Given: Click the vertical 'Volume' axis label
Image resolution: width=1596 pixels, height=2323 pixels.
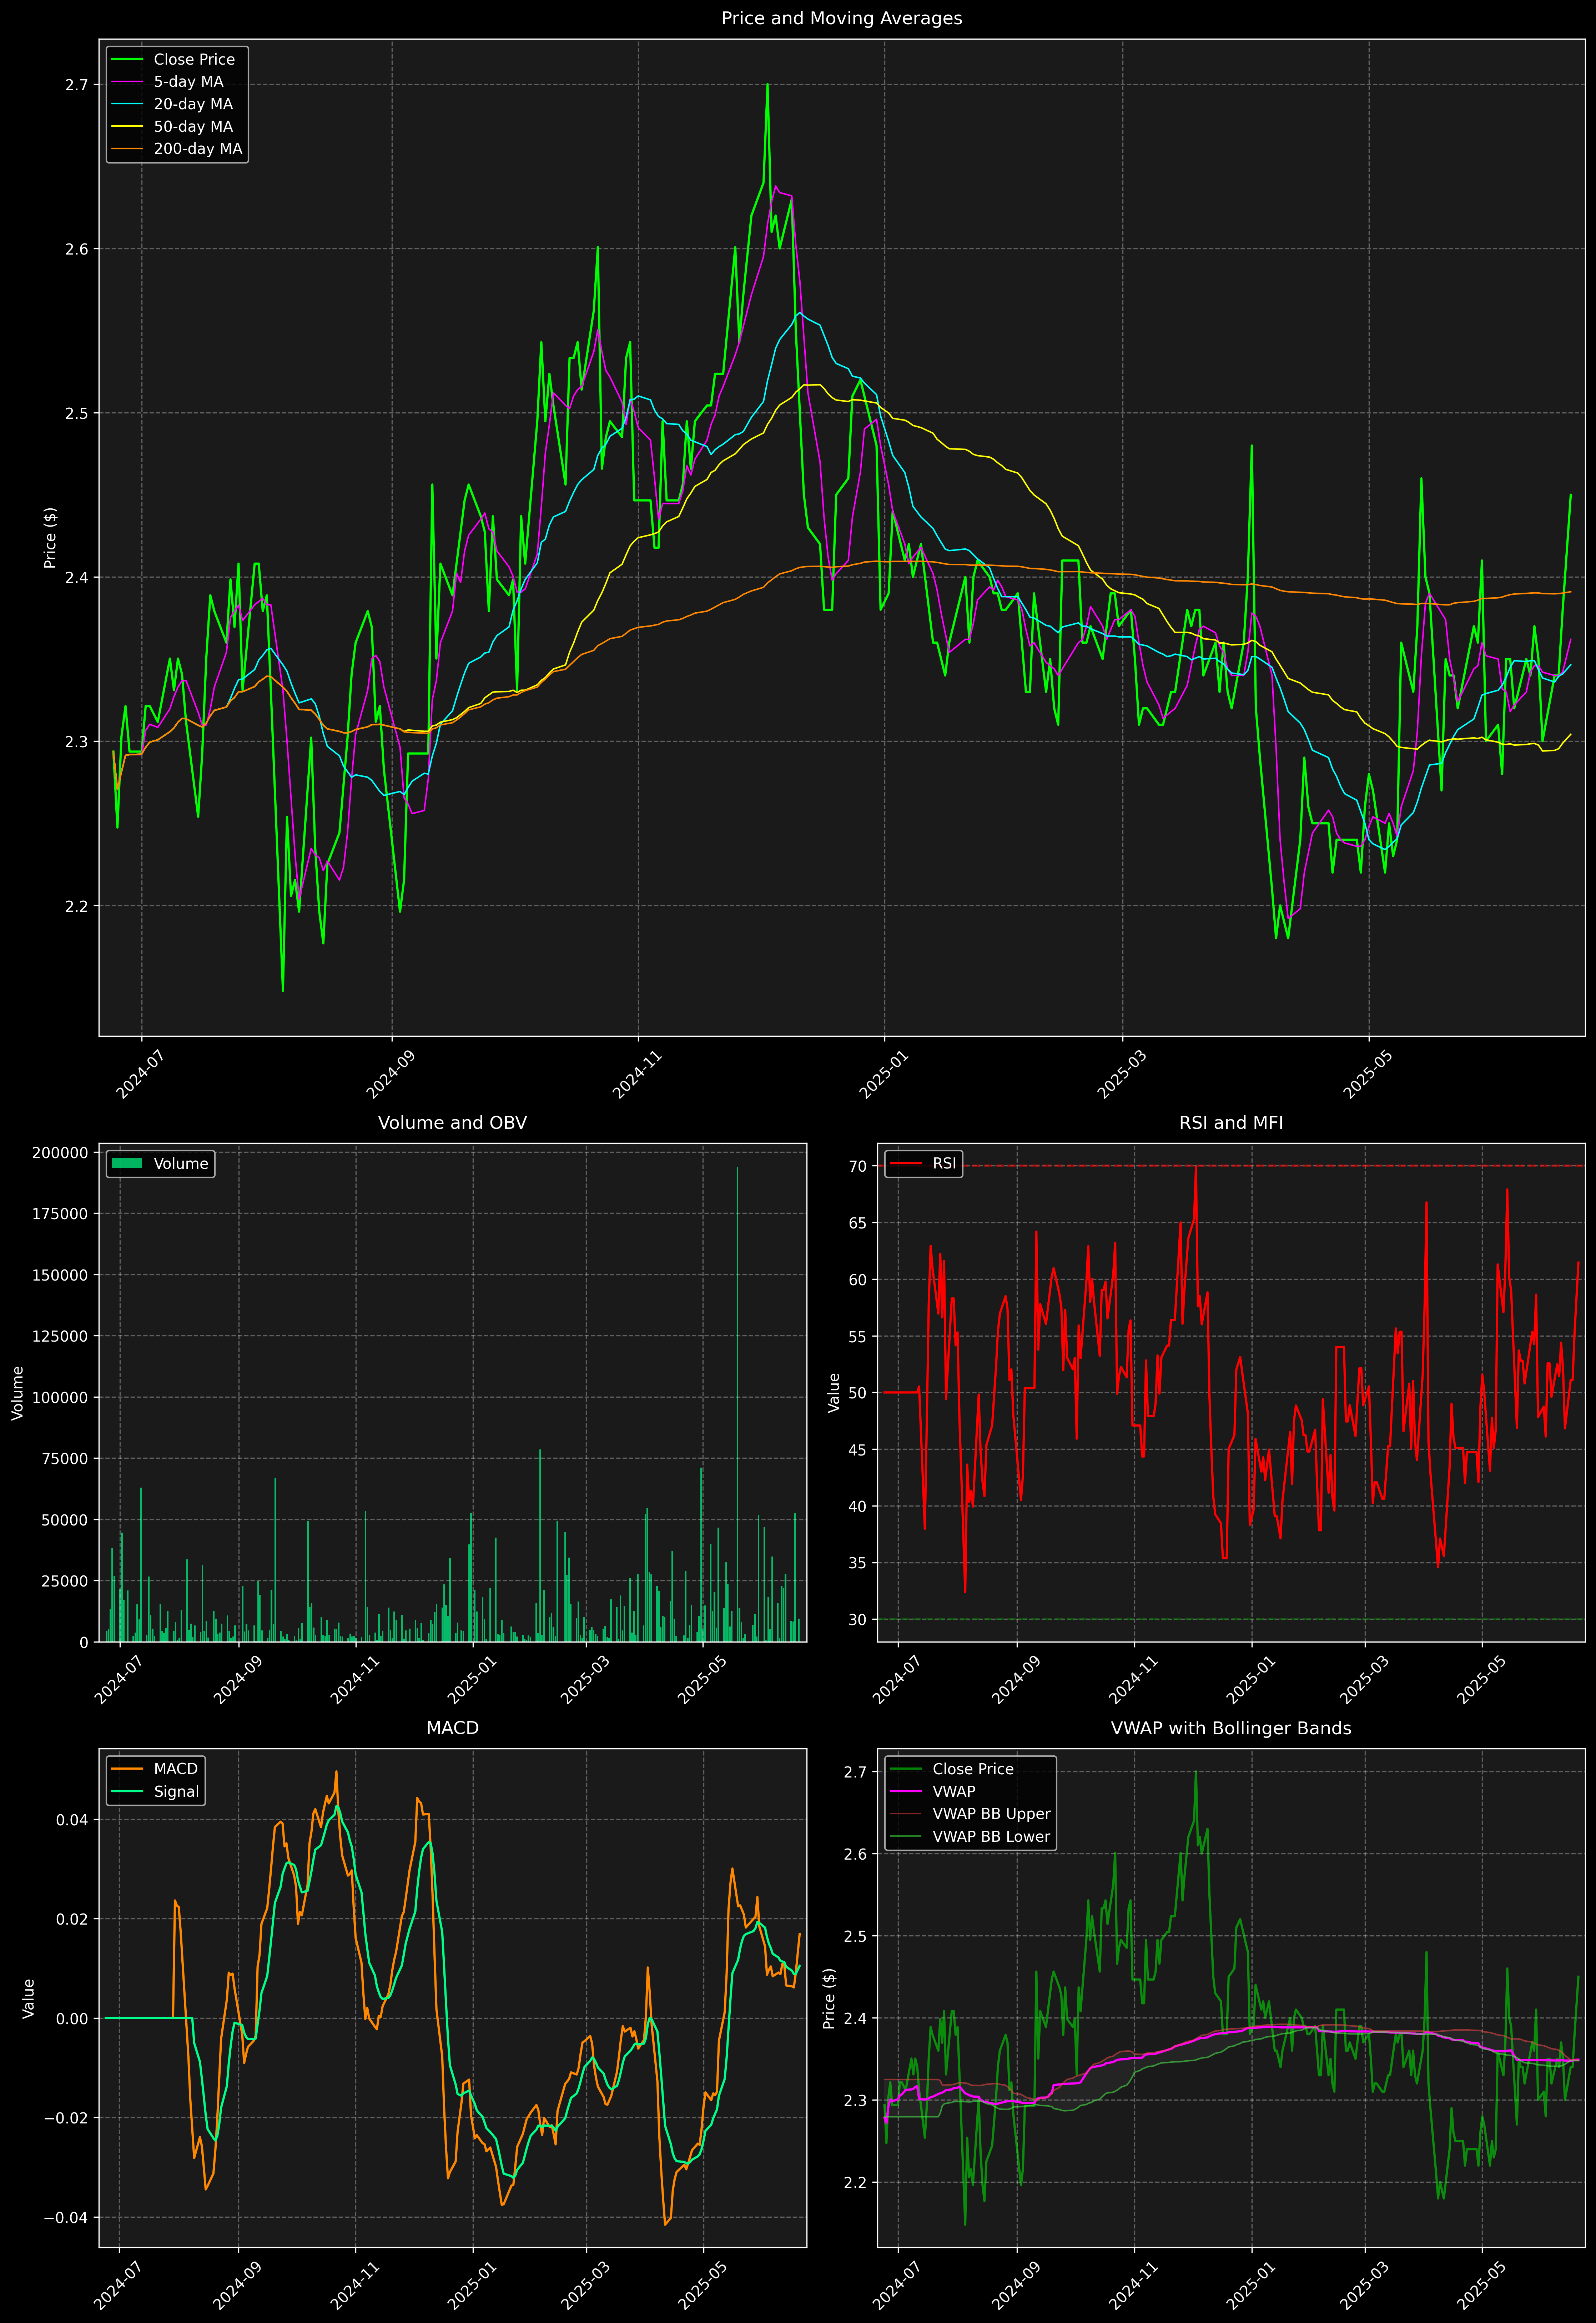Looking at the screenshot, I should pos(18,1393).
